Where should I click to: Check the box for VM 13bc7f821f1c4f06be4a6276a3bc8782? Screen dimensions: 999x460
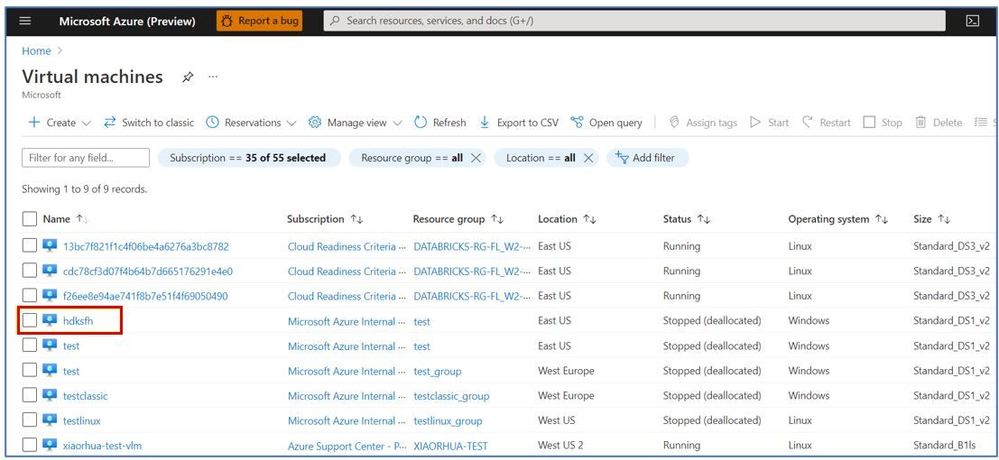pyautogui.click(x=29, y=246)
